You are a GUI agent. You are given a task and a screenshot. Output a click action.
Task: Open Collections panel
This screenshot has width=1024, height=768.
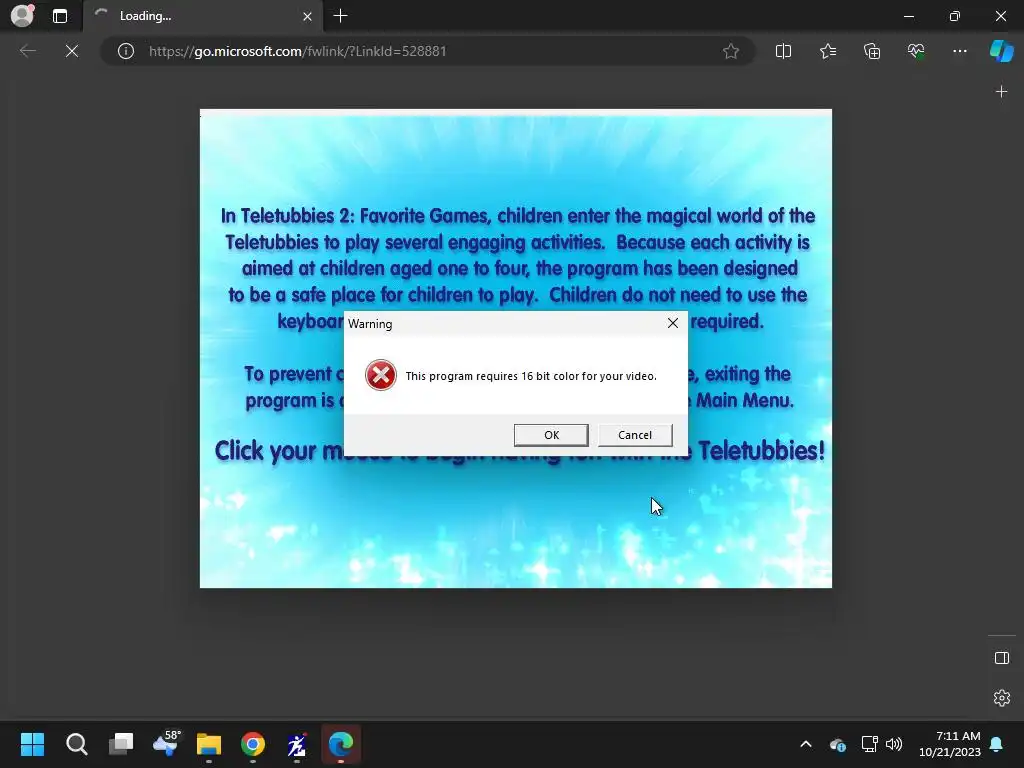point(872,51)
